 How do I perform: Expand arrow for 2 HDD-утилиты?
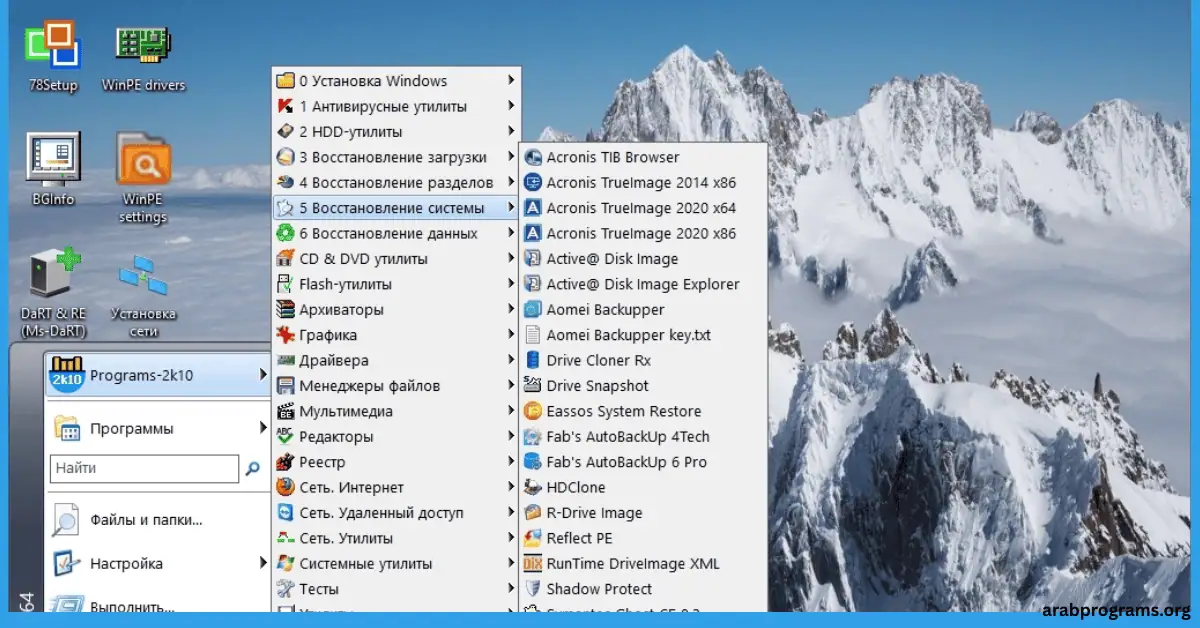click(x=512, y=131)
